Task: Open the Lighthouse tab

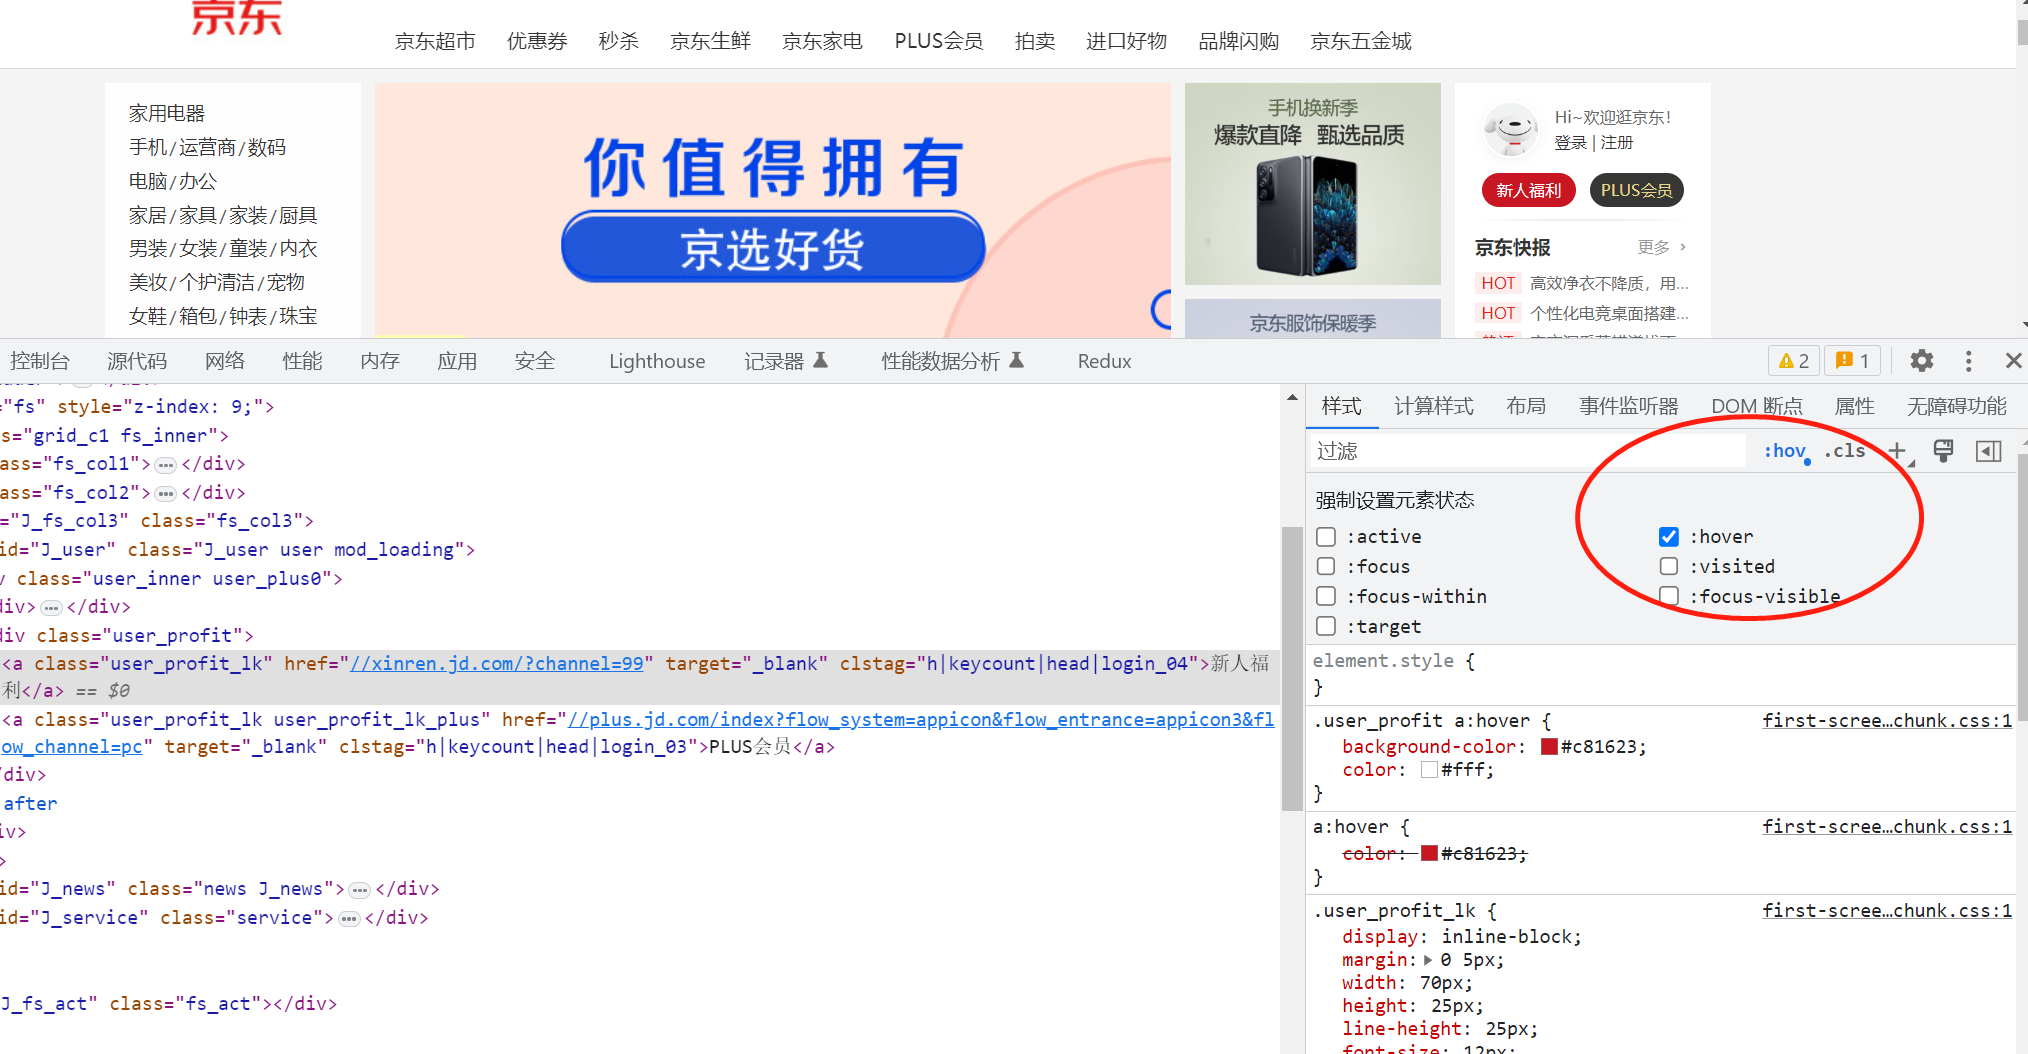Action: coord(657,361)
